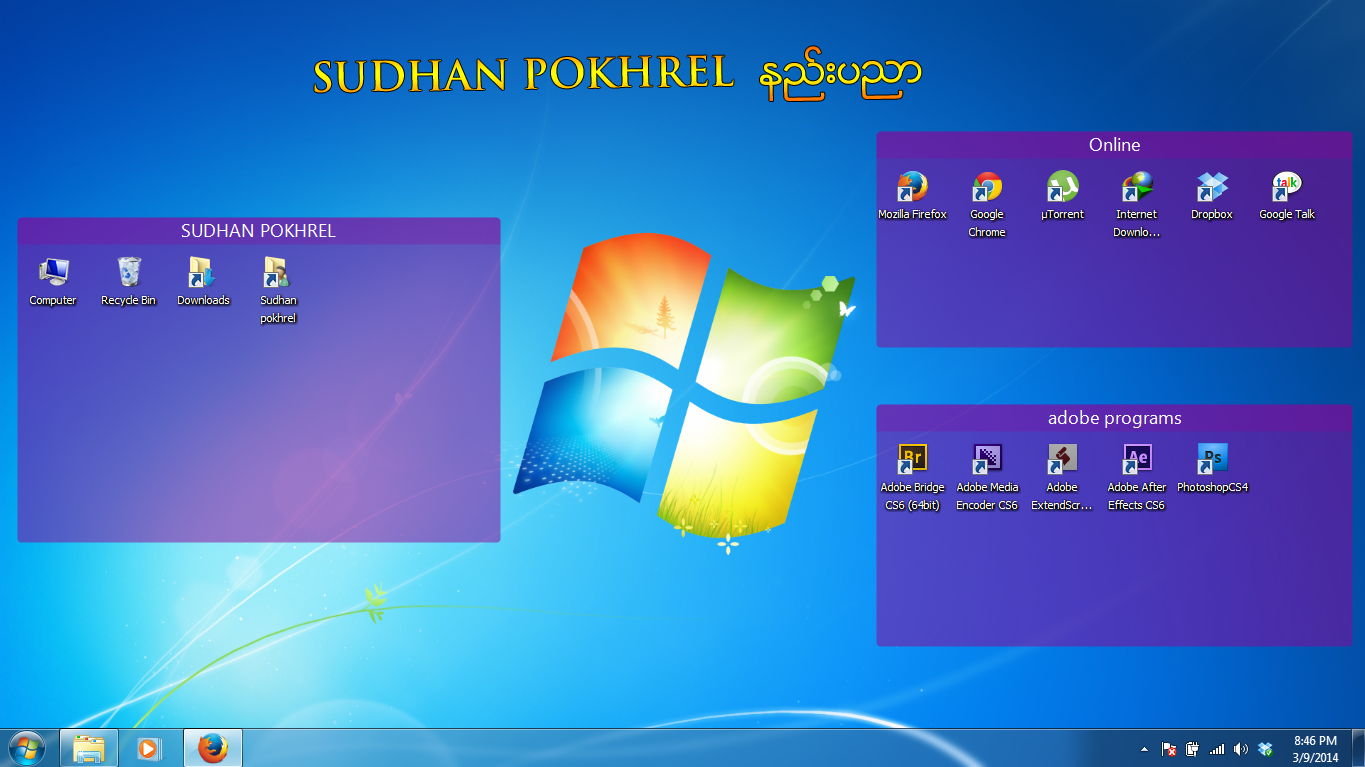
Task: Select the Adobe ExtendScript shortcut icon
Action: pyautogui.click(x=1062, y=477)
